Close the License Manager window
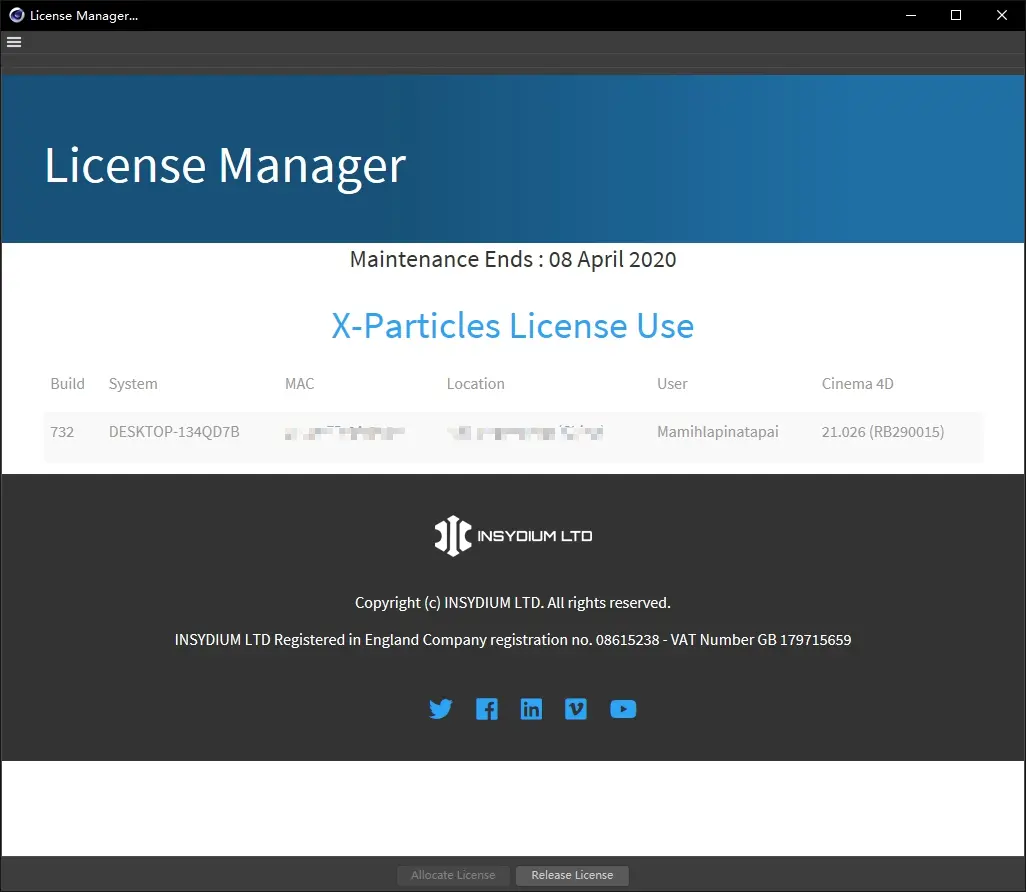The image size is (1026, 892). [1002, 15]
